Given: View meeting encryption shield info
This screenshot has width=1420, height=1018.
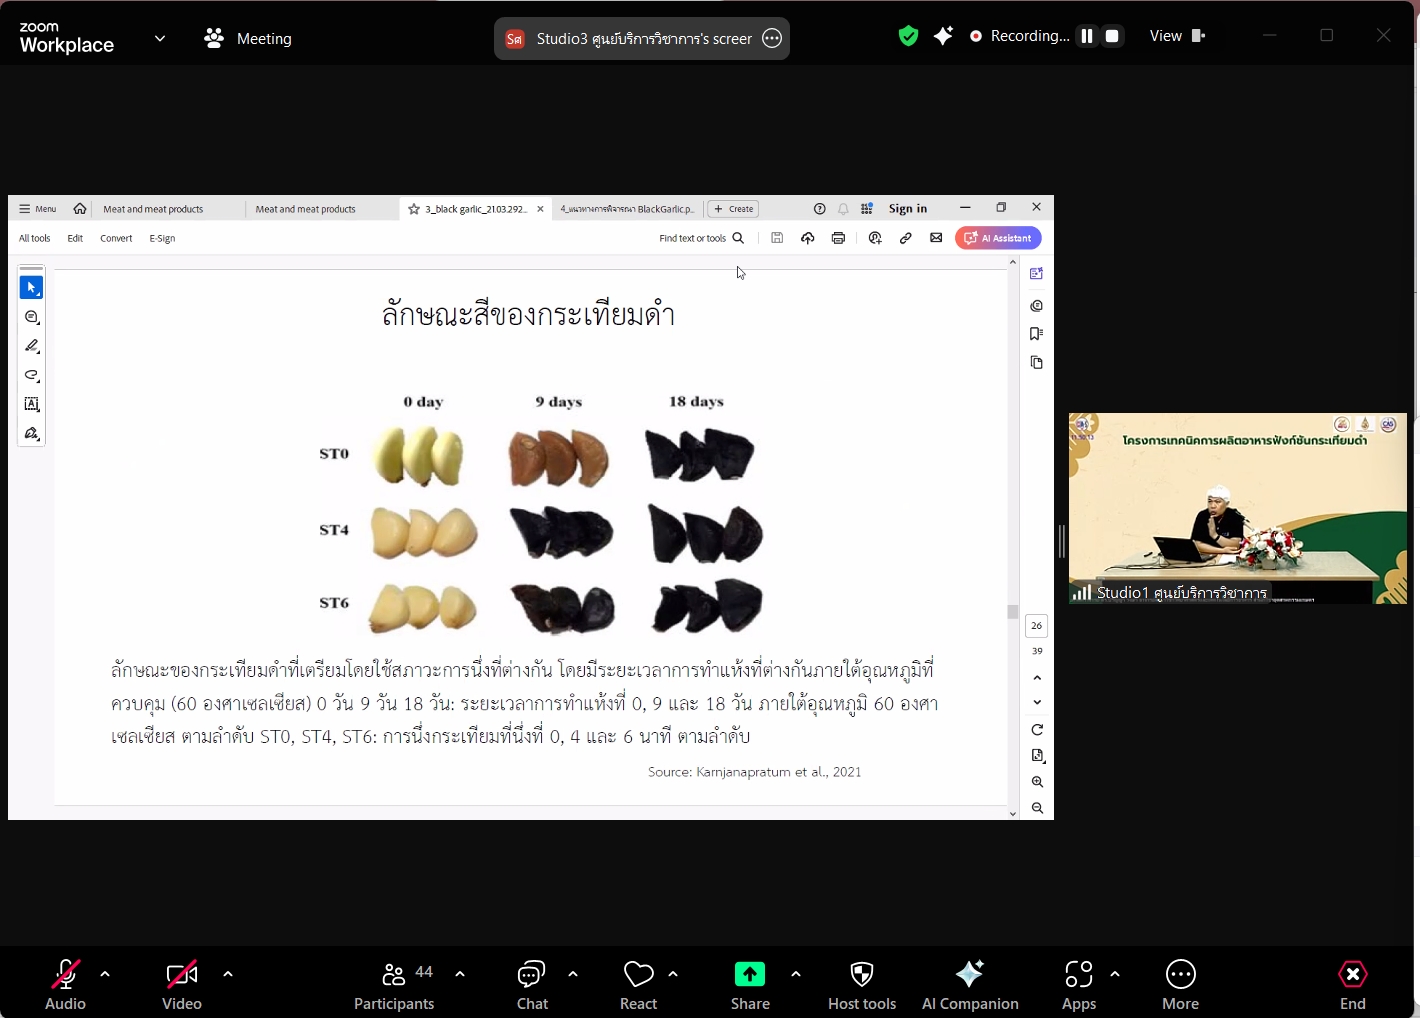Looking at the screenshot, I should click(908, 36).
